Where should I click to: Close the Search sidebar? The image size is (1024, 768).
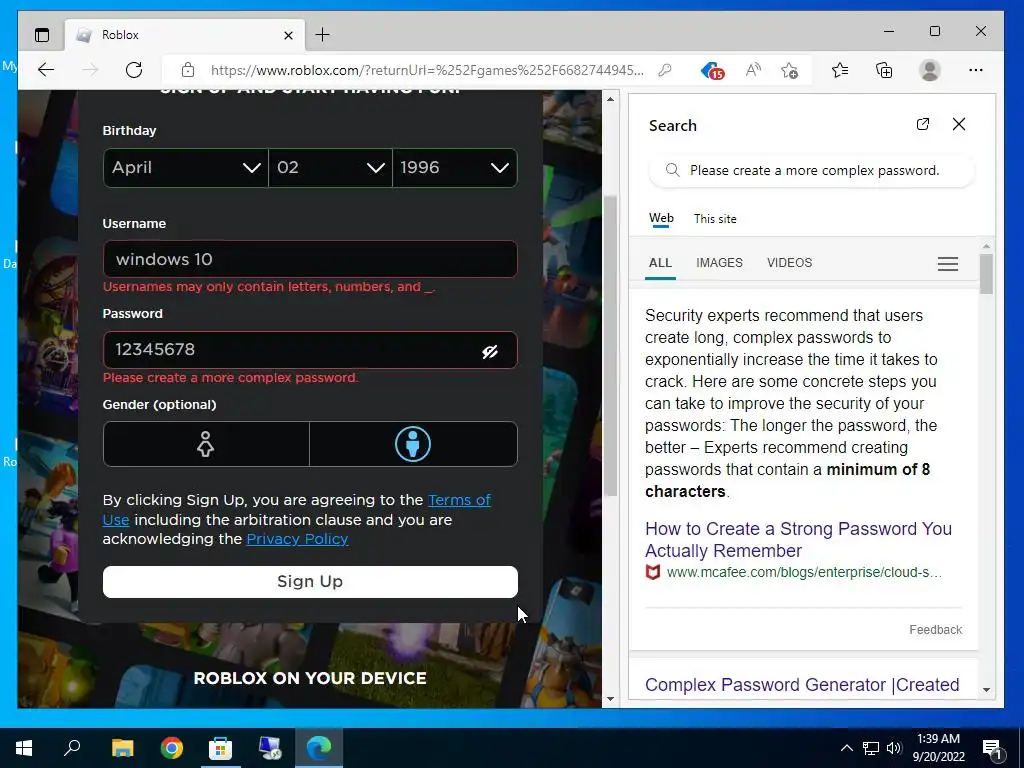tap(959, 124)
